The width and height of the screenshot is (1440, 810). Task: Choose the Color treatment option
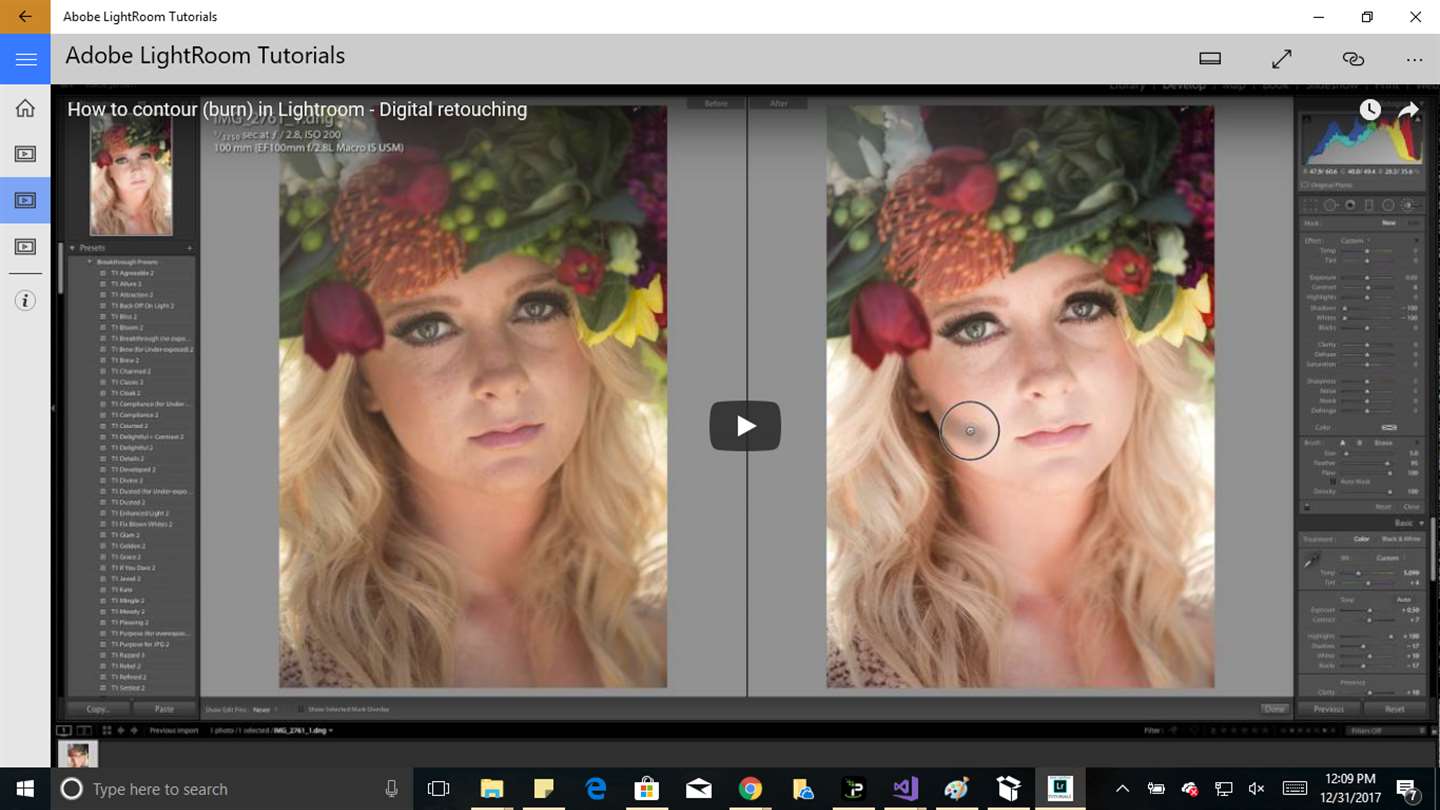click(x=1361, y=539)
